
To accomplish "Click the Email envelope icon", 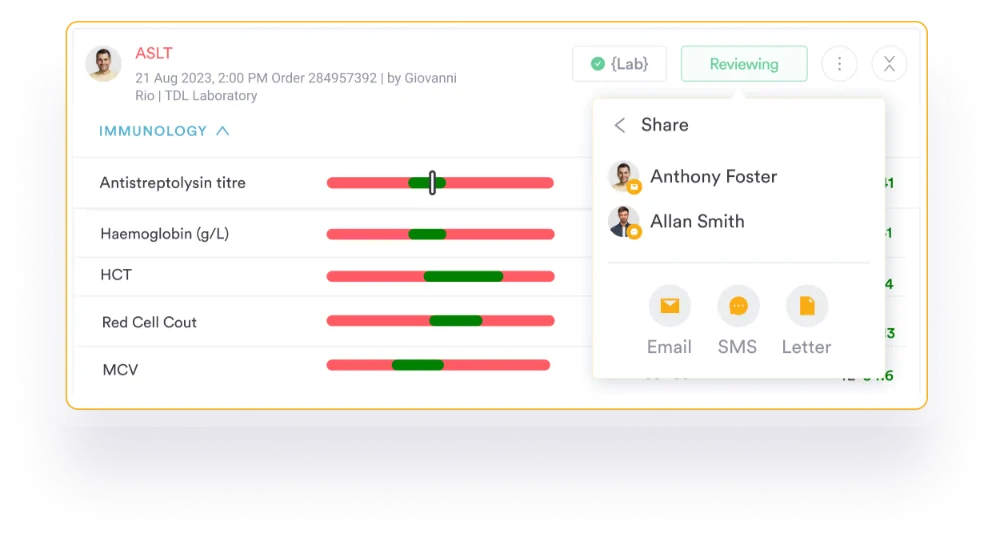I will (x=669, y=306).
